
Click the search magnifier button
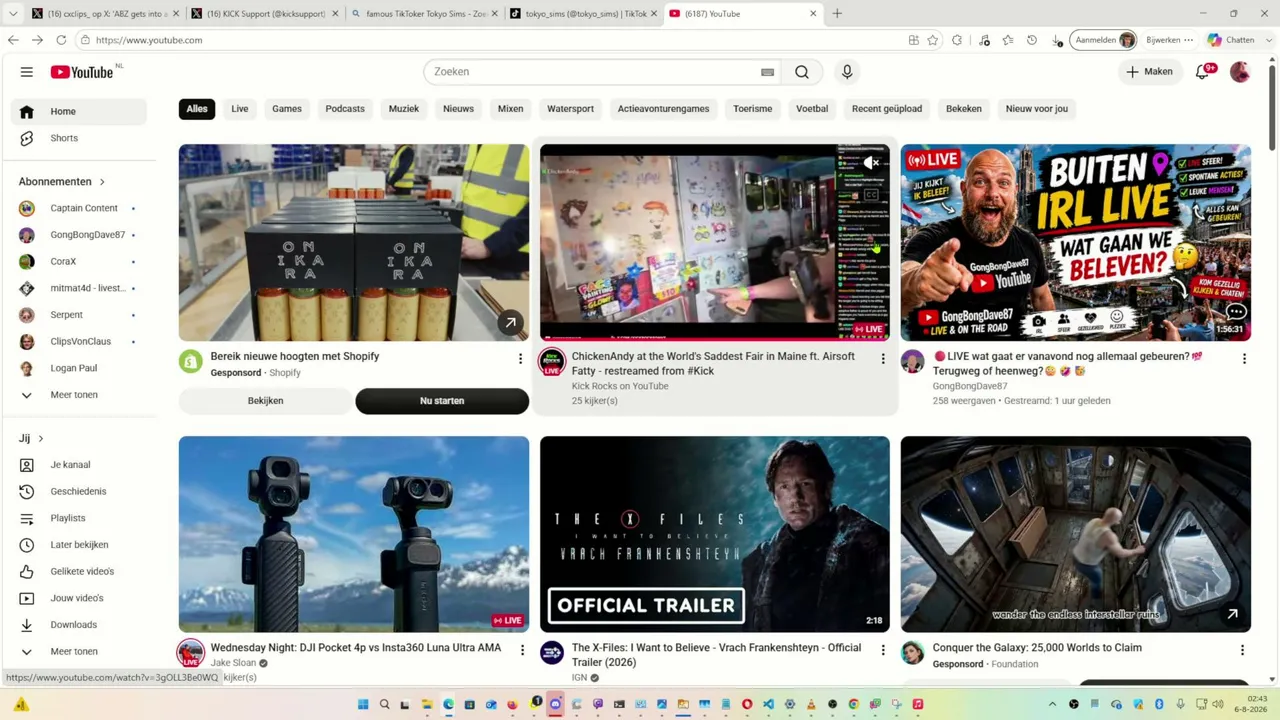(802, 72)
